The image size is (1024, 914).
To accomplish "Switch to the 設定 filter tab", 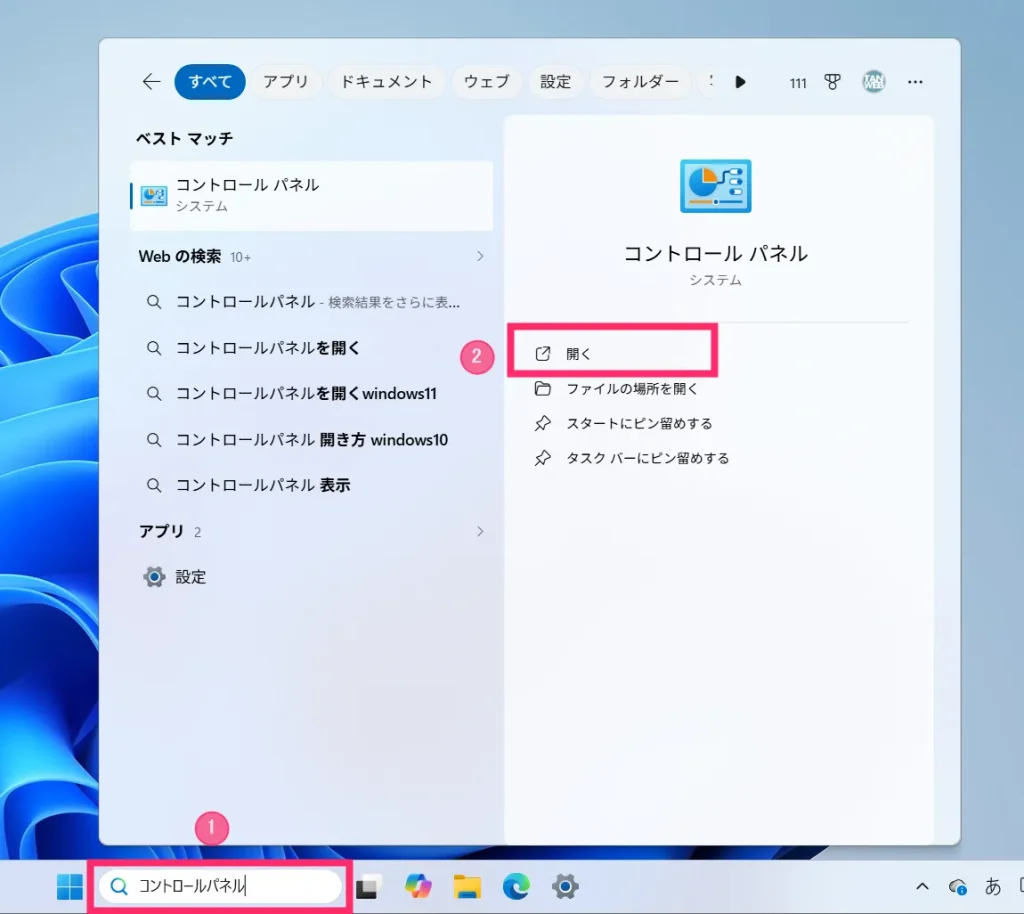I will click(555, 82).
